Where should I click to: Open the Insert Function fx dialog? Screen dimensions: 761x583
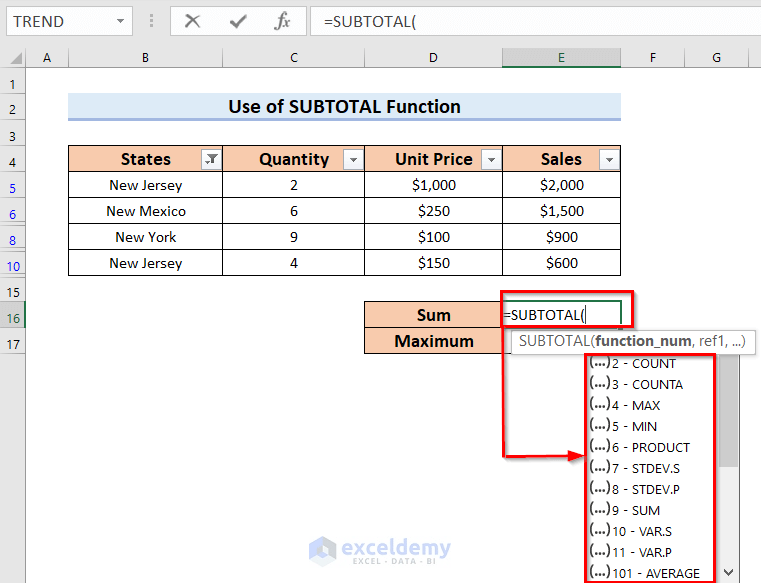point(282,21)
